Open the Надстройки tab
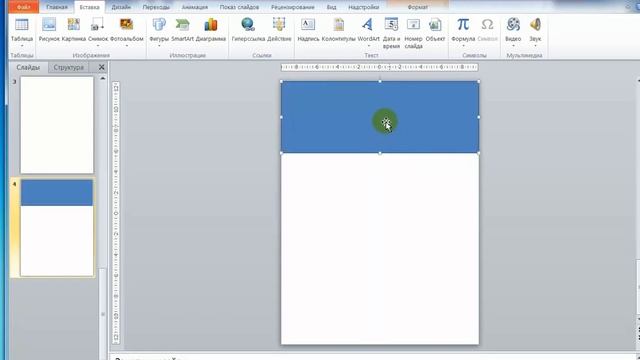Viewport: 640px width, 360px height. (364, 7)
